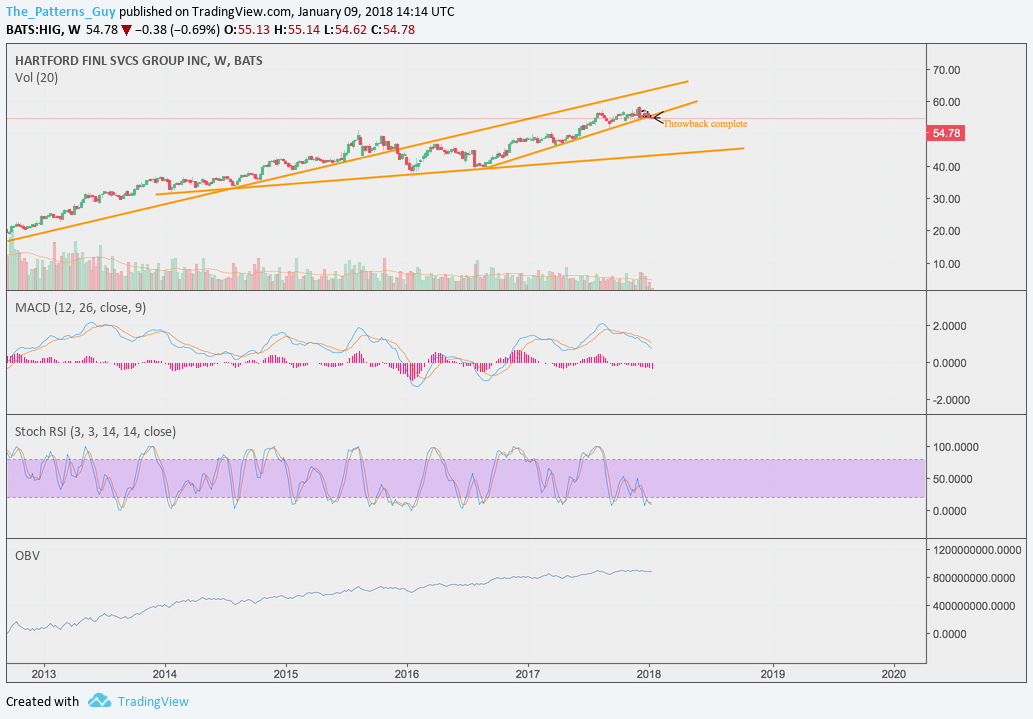Click the 2017 label on time axis
Image resolution: width=1033 pixels, height=719 pixels.
tap(528, 674)
